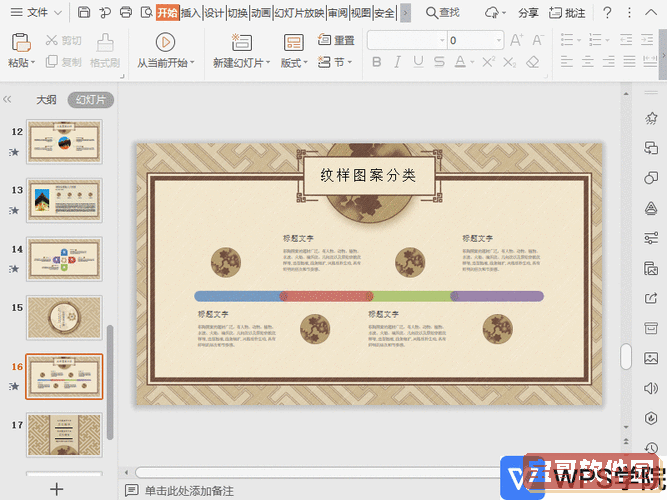Image resolution: width=667 pixels, height=500 pixels.
Task: Expand more ribbon tabs arrow
Action: tap(405, 13)
